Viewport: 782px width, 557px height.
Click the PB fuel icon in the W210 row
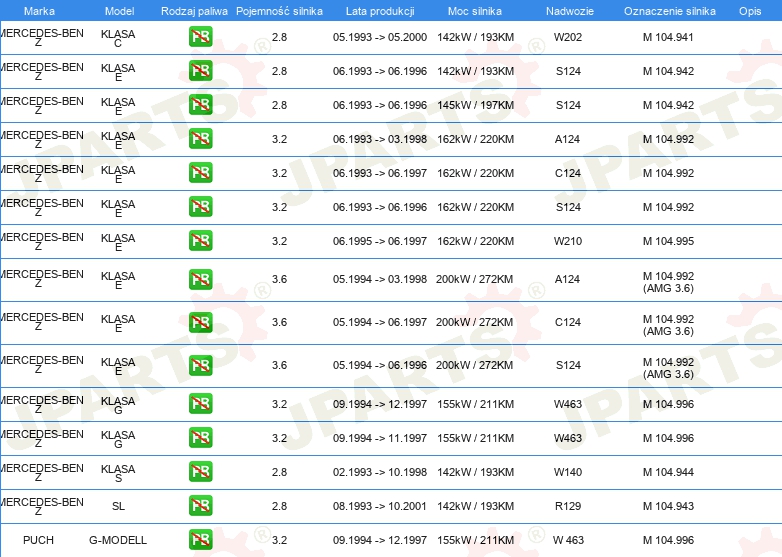pyautogui.click(x=200, y=241)
